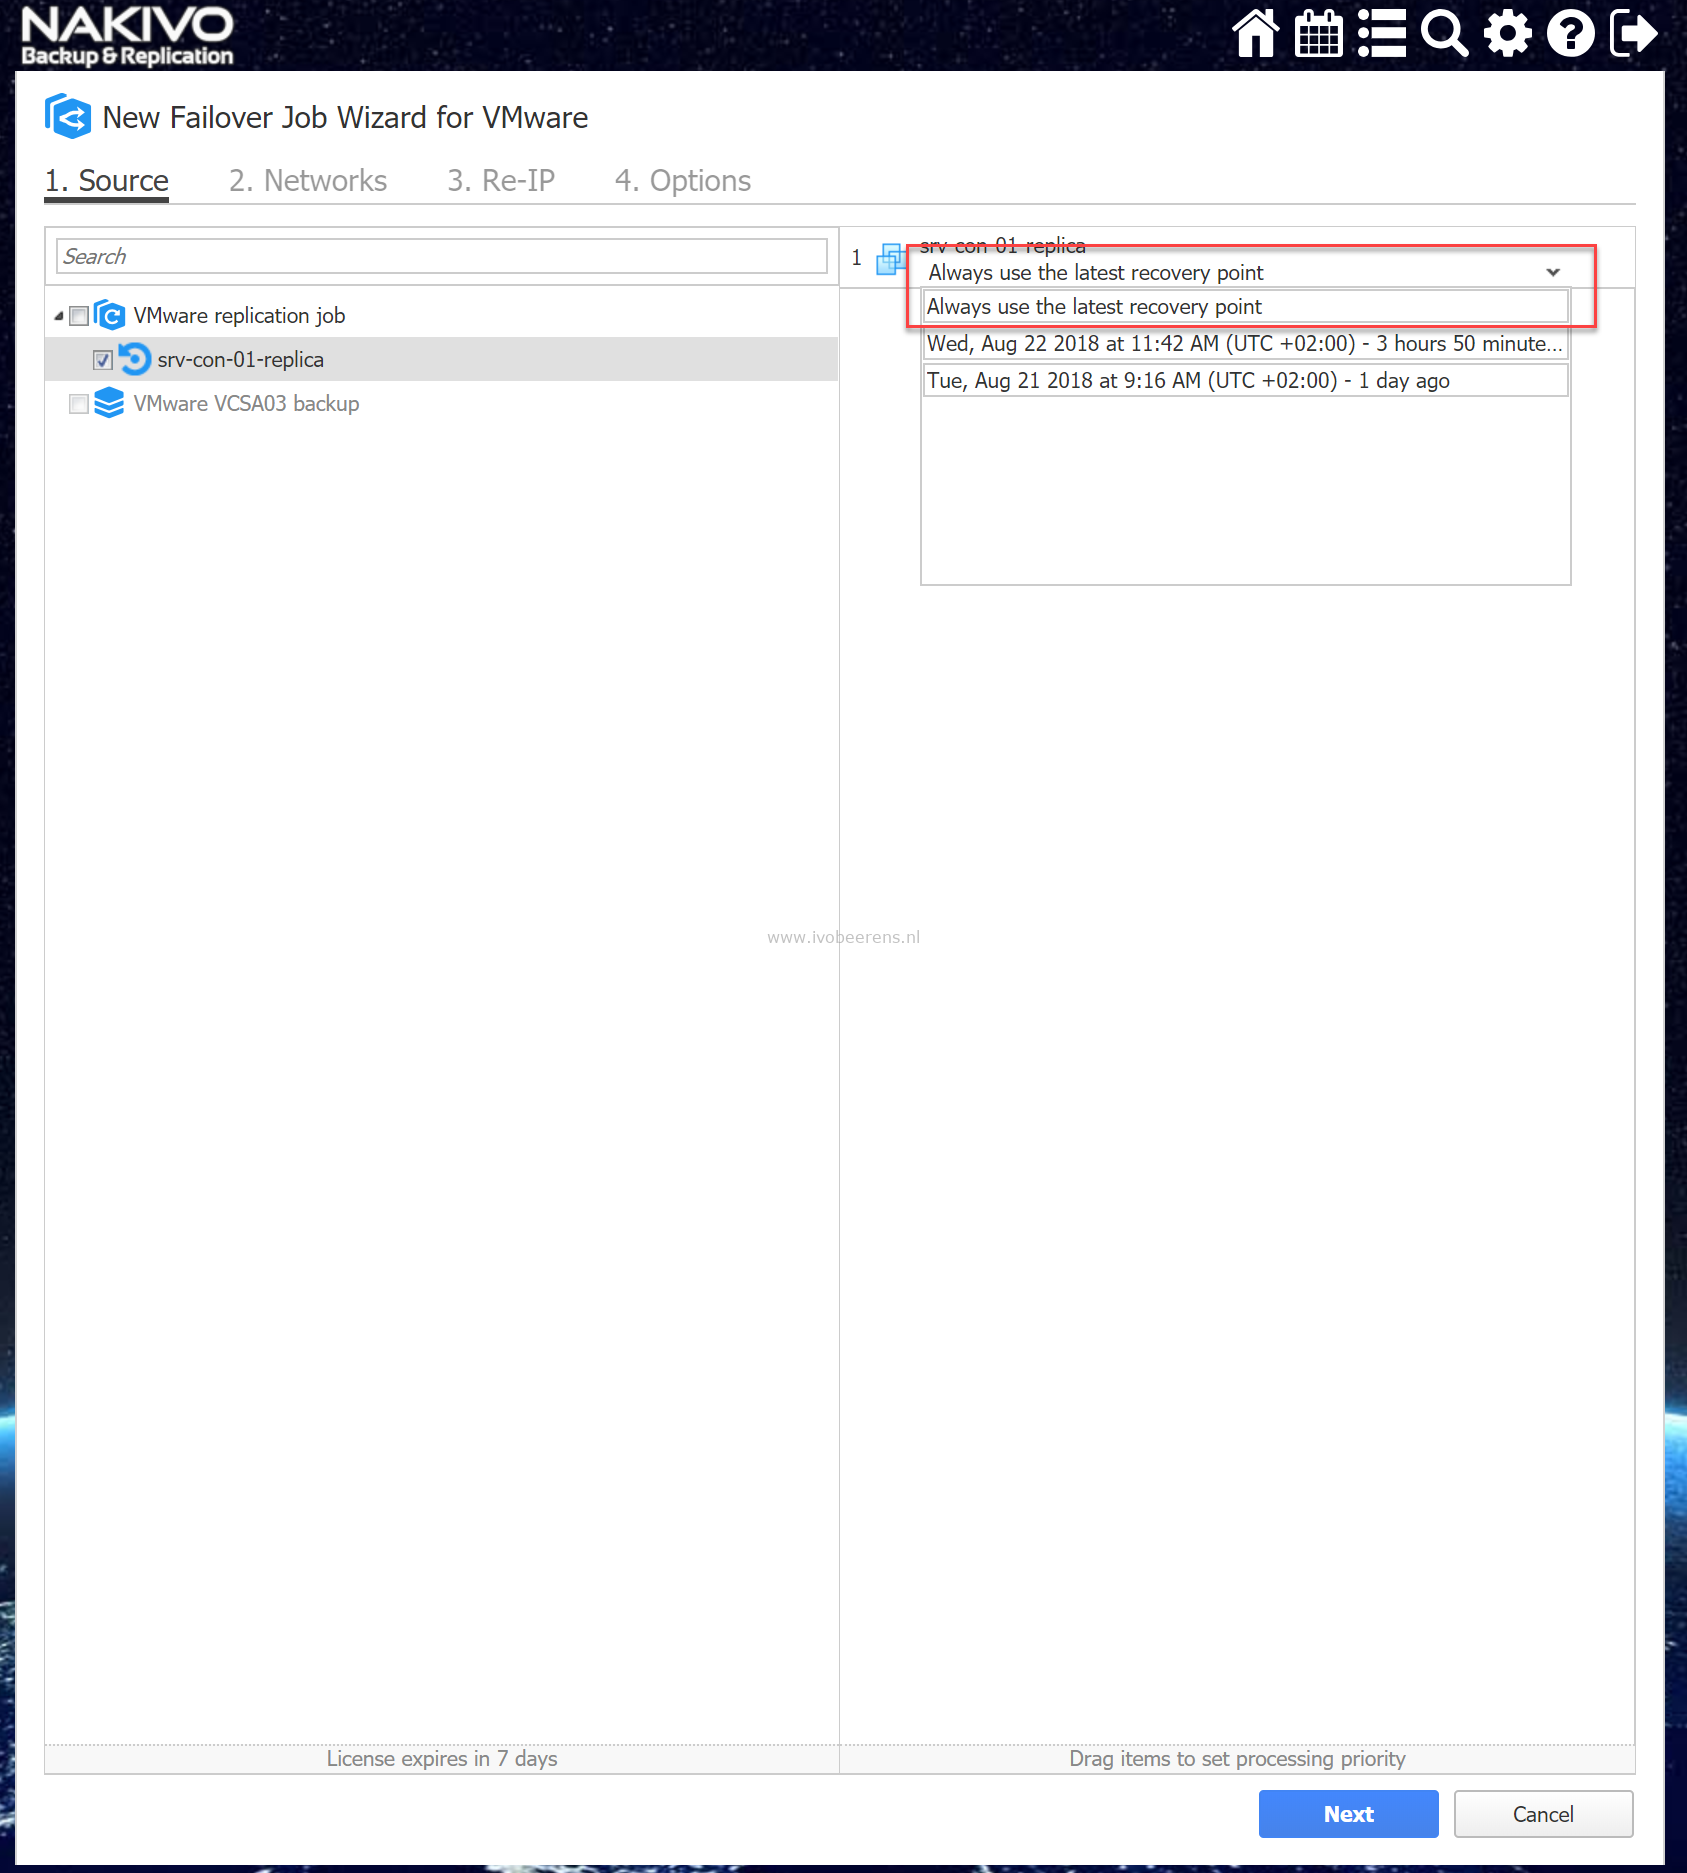Click the VMware replication job icon

pyautogui.click(x=109, y=315)
